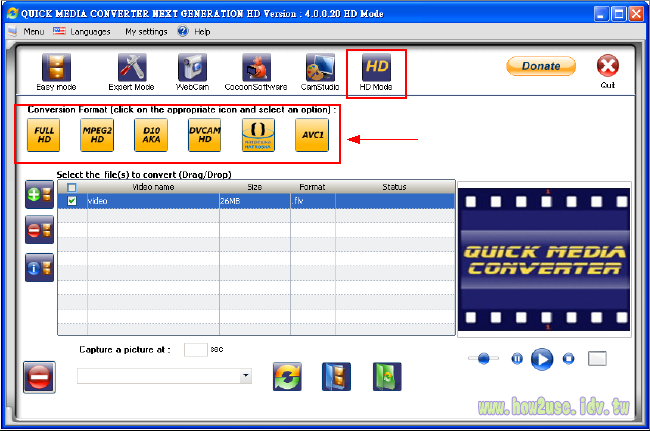
Task: Launch the WebCam tool
Action: click(x=192, y=70)
